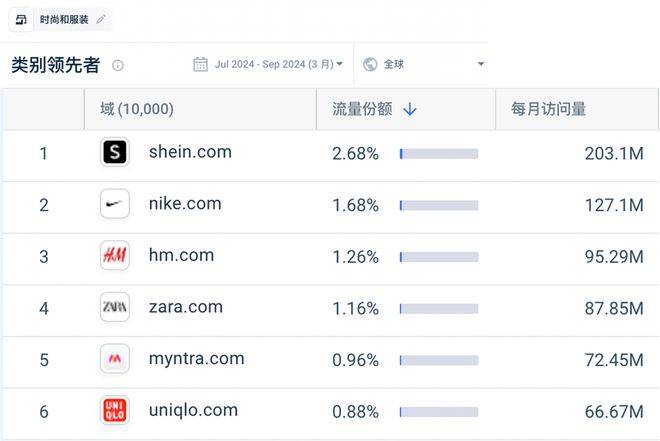Screen dimensions: 660x441
Task: Click the Zara logo icon
Action: click(115, 307)
